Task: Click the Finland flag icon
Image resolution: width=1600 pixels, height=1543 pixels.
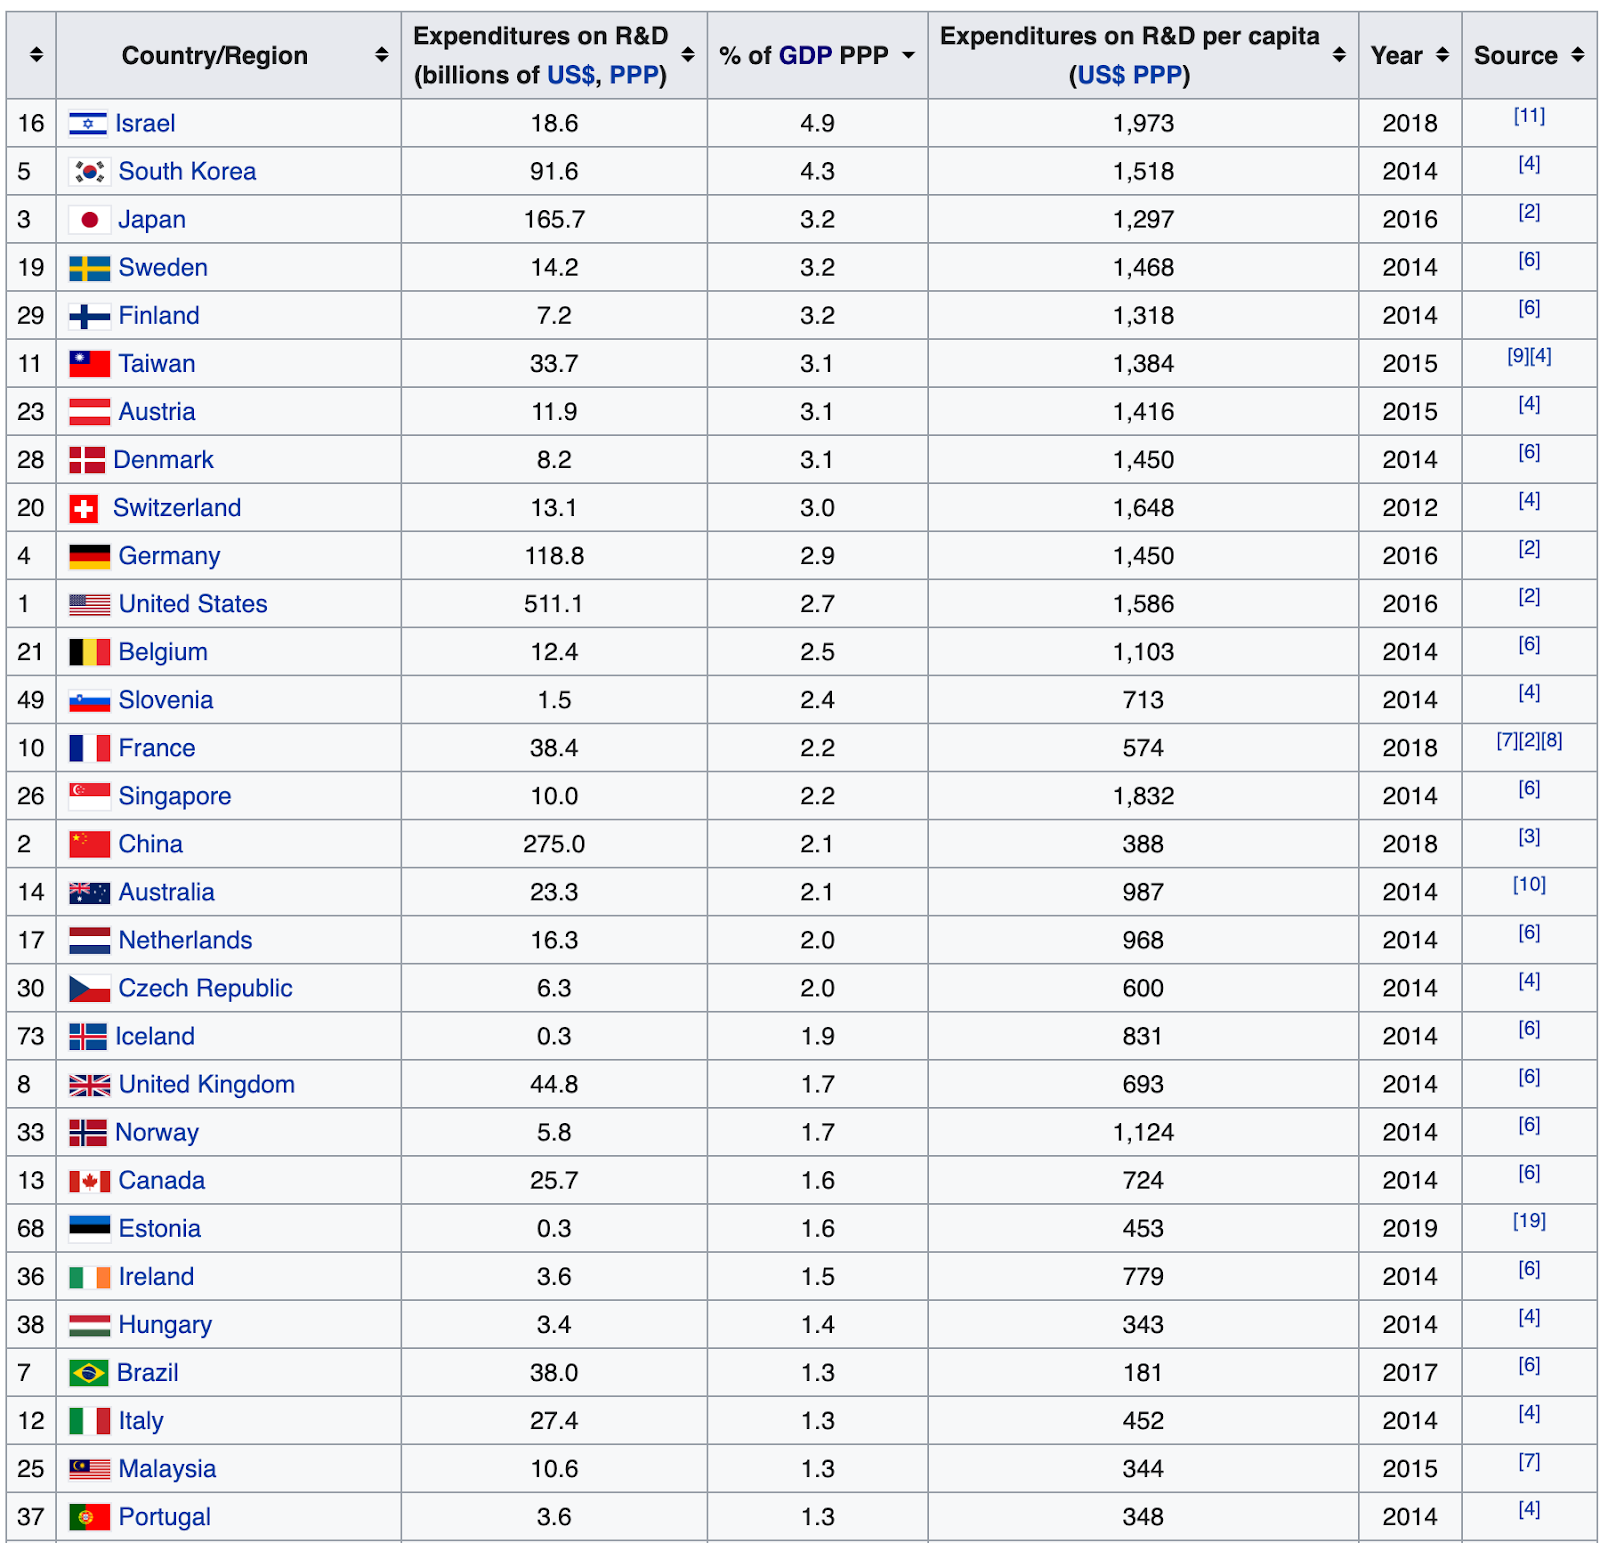Action: pos(89,316)
